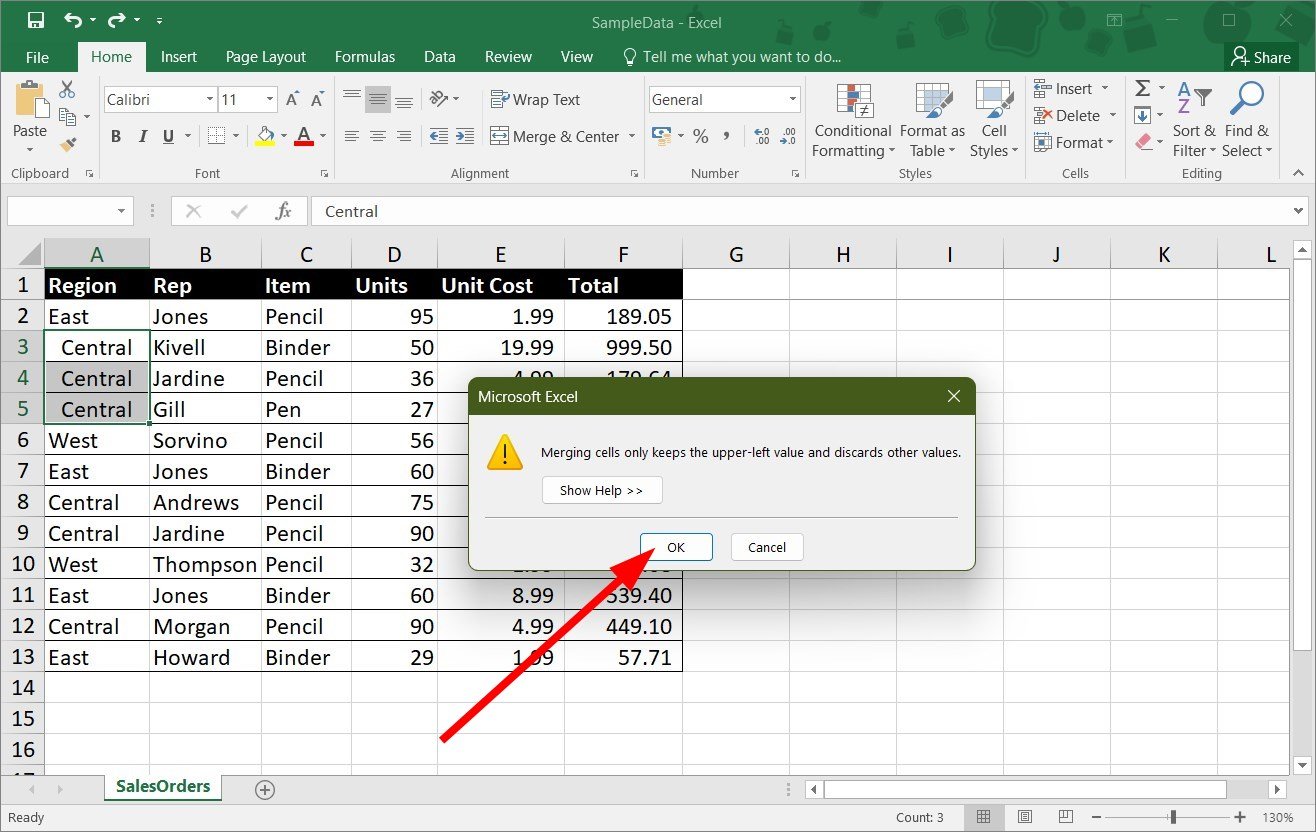Screen dimensions: 1316x832
Task: Open the font size dropdown
Action: point(270,99)
